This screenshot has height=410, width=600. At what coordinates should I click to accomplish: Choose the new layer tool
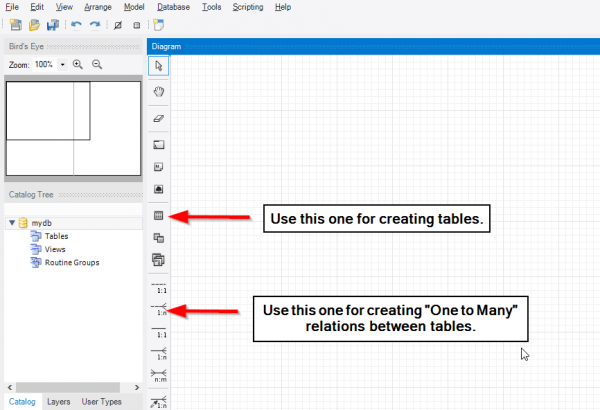click(x=158, y=144)
